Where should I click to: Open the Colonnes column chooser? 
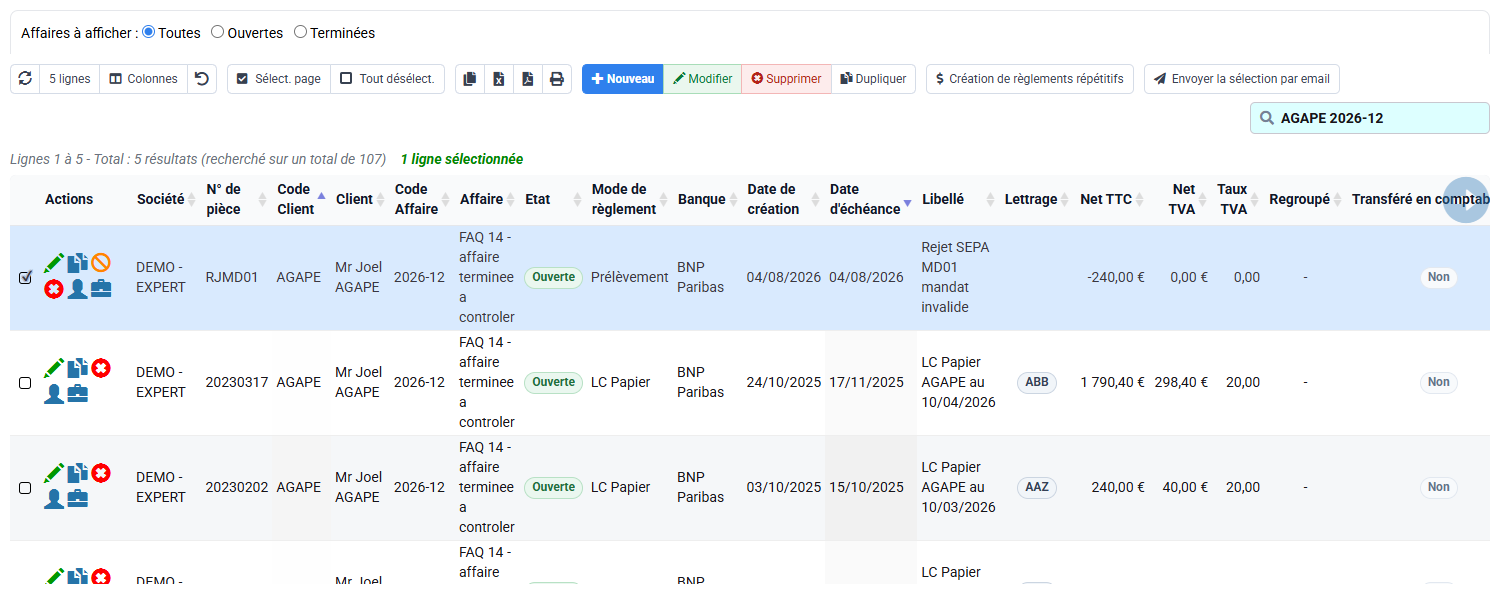(144, 79)
